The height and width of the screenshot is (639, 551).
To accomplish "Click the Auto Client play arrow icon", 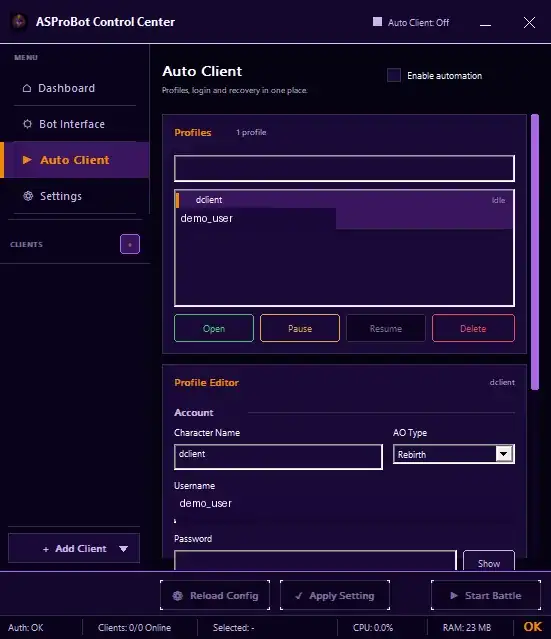I will [27, 160].
